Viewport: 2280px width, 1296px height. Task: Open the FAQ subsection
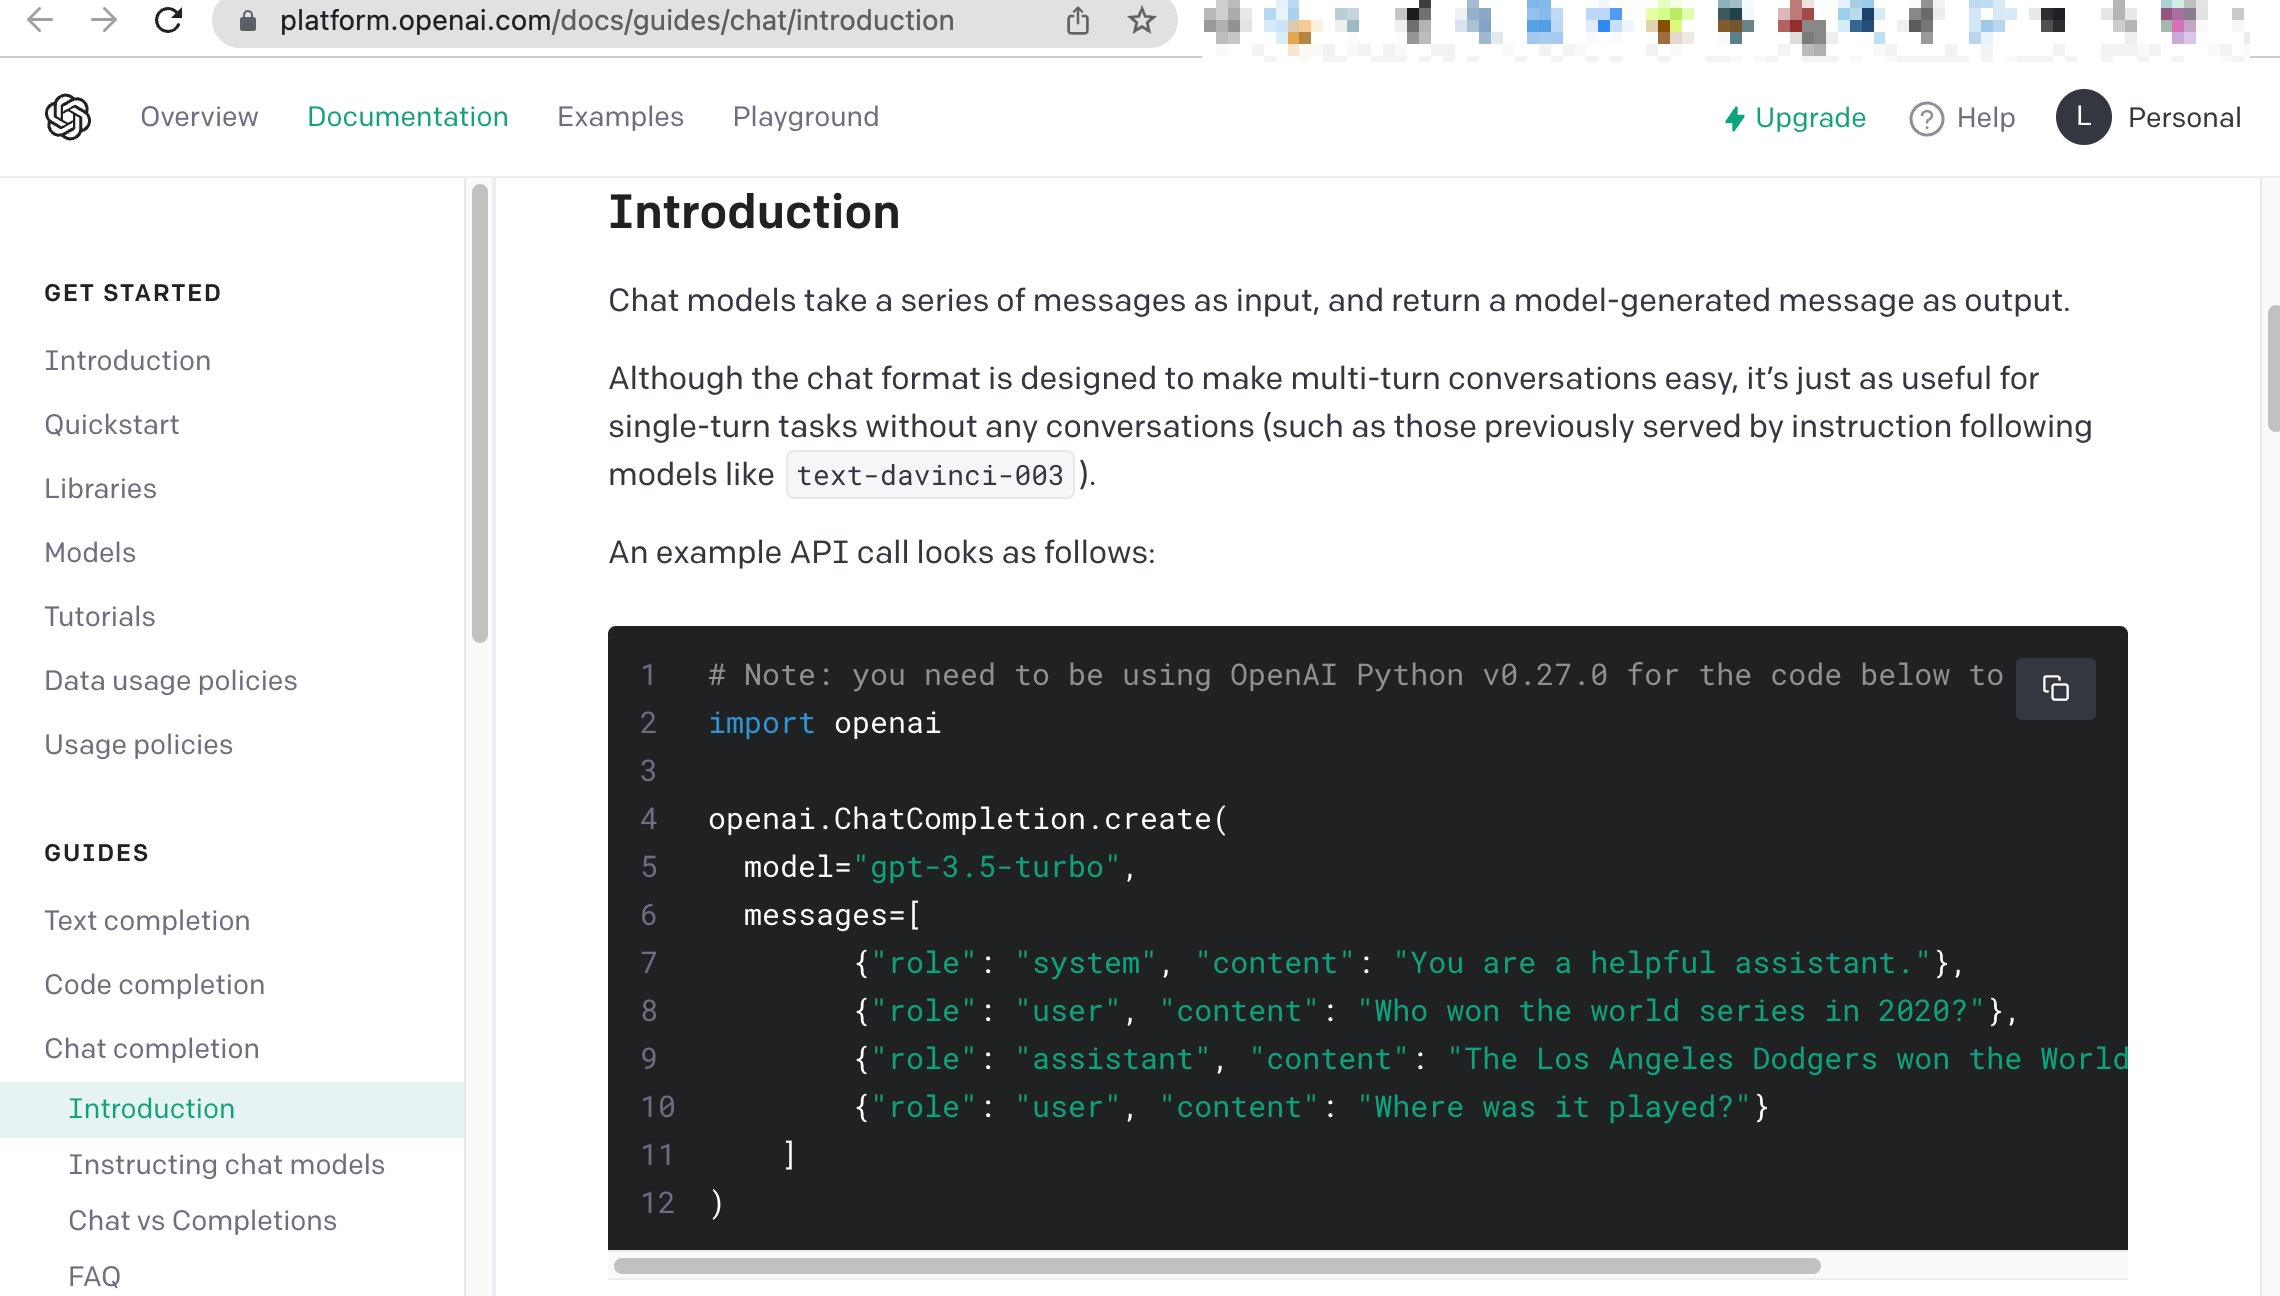coord(94,1276)
